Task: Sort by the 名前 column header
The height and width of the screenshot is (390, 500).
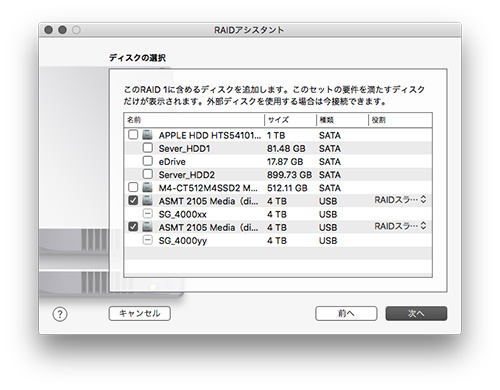Action: coord(194,120)
